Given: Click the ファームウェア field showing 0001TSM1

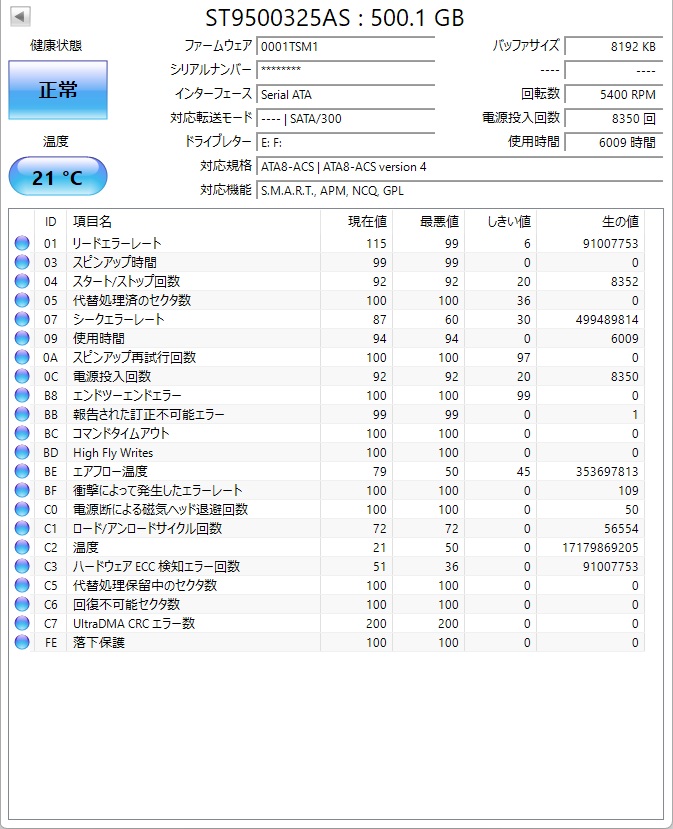Looking at the screenshot, I should [345, 46].
